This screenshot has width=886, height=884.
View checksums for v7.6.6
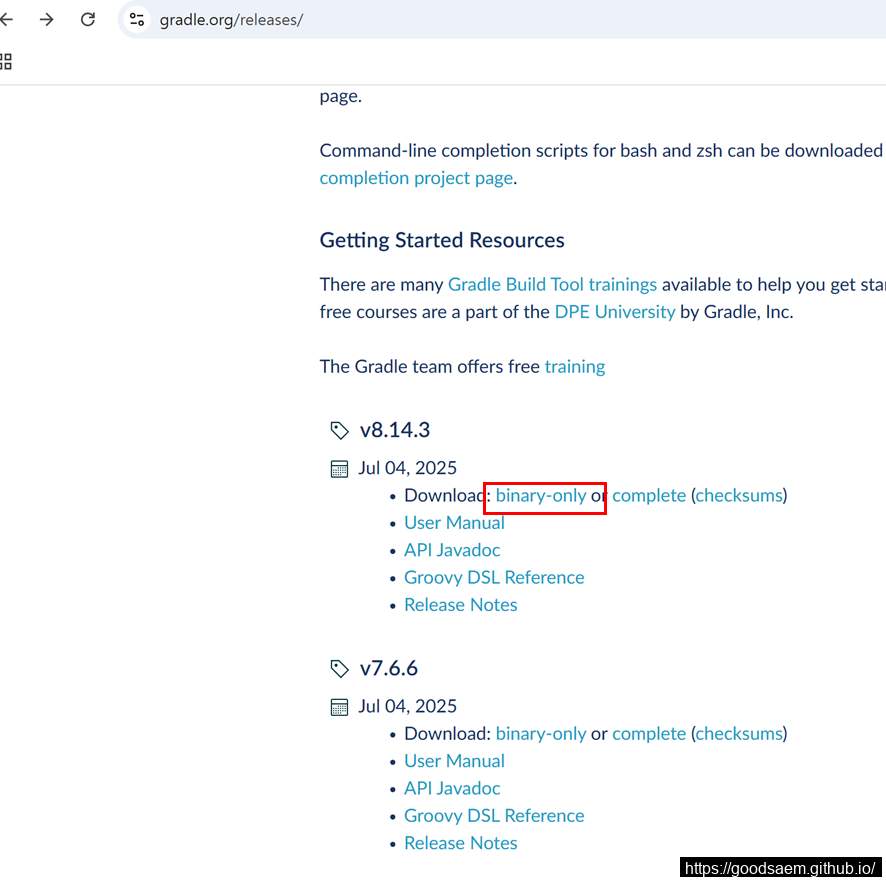tap(739, 734)
